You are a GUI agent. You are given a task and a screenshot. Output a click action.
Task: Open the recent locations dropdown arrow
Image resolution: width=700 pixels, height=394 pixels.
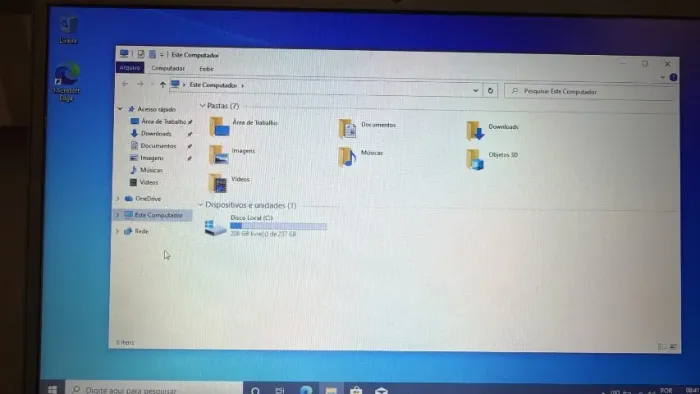click(152, 84)
